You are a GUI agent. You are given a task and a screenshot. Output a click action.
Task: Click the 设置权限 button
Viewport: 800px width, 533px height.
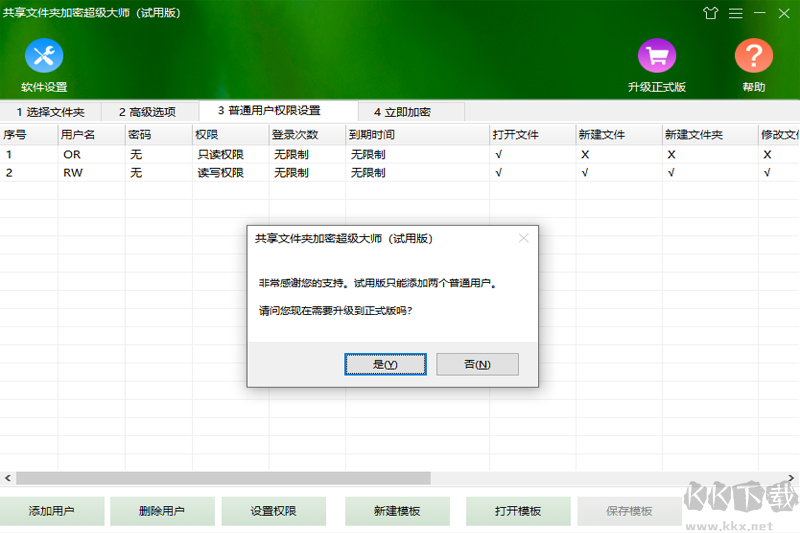tap(273, 511)
